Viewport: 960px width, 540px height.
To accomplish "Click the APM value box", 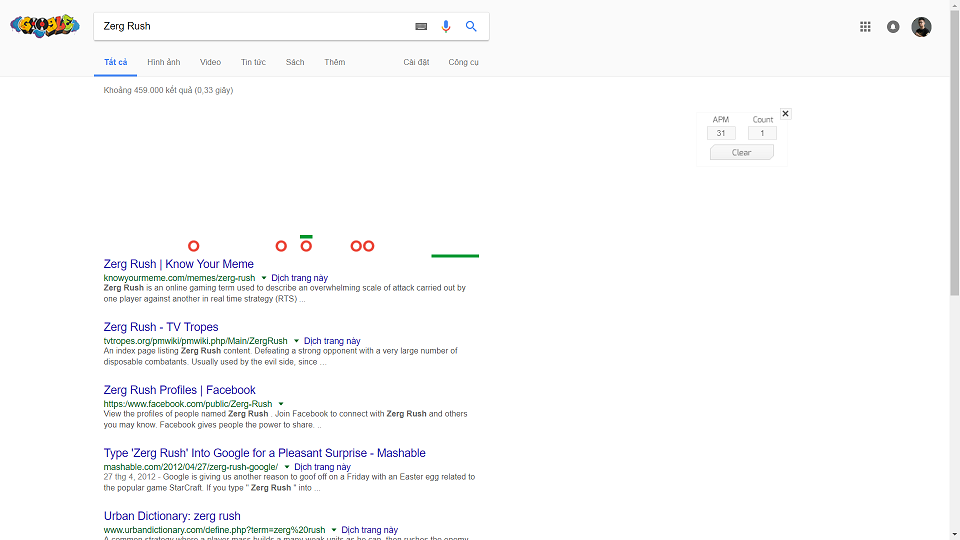I will click(x=721, y=133).
